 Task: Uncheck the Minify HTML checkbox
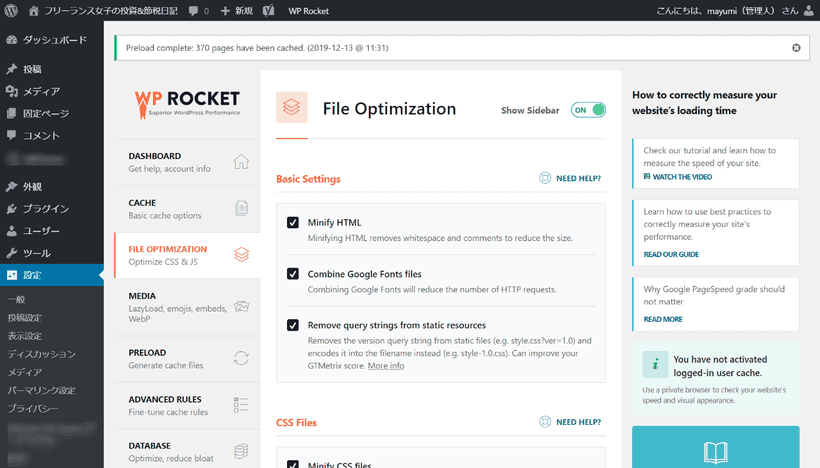[x=293, y=222]
